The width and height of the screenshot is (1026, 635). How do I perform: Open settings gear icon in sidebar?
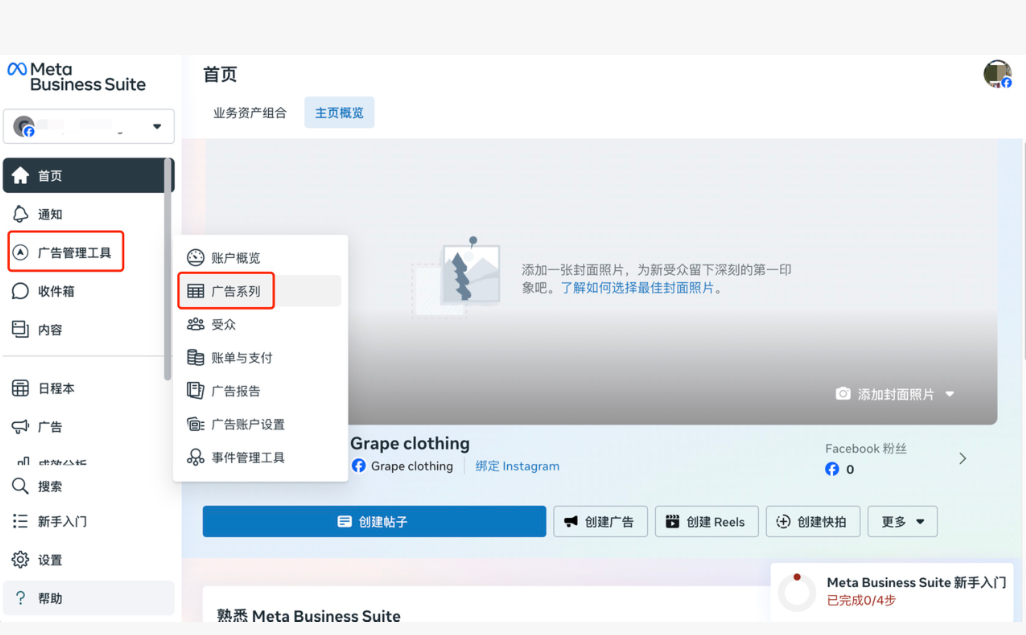click(20, 560)
